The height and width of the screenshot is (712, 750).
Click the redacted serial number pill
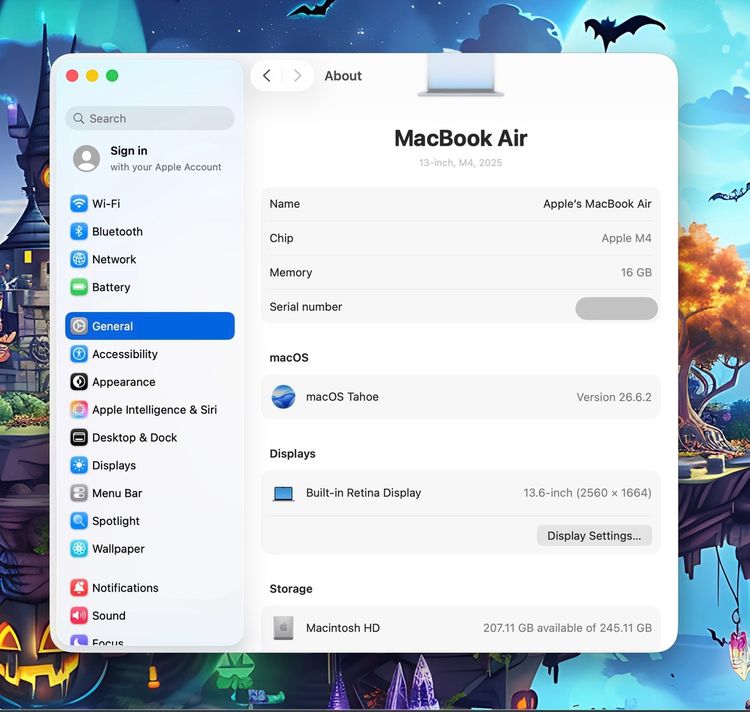coord(617,308)
